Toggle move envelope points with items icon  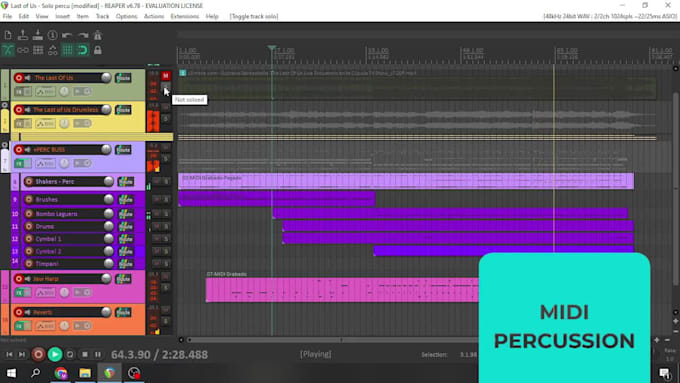pos(52,50)
